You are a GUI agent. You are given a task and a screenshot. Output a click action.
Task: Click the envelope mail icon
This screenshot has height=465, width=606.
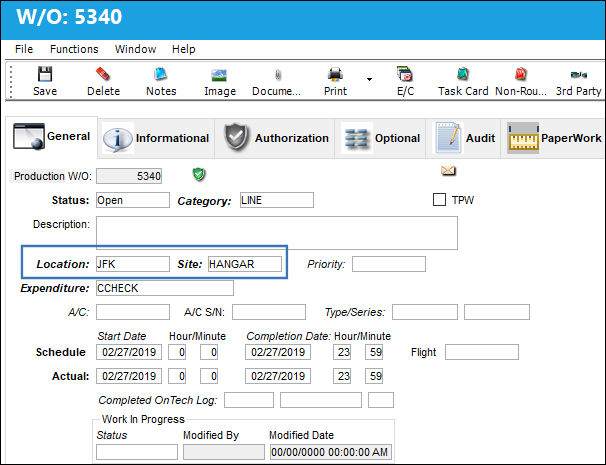[x=448, y=170]
